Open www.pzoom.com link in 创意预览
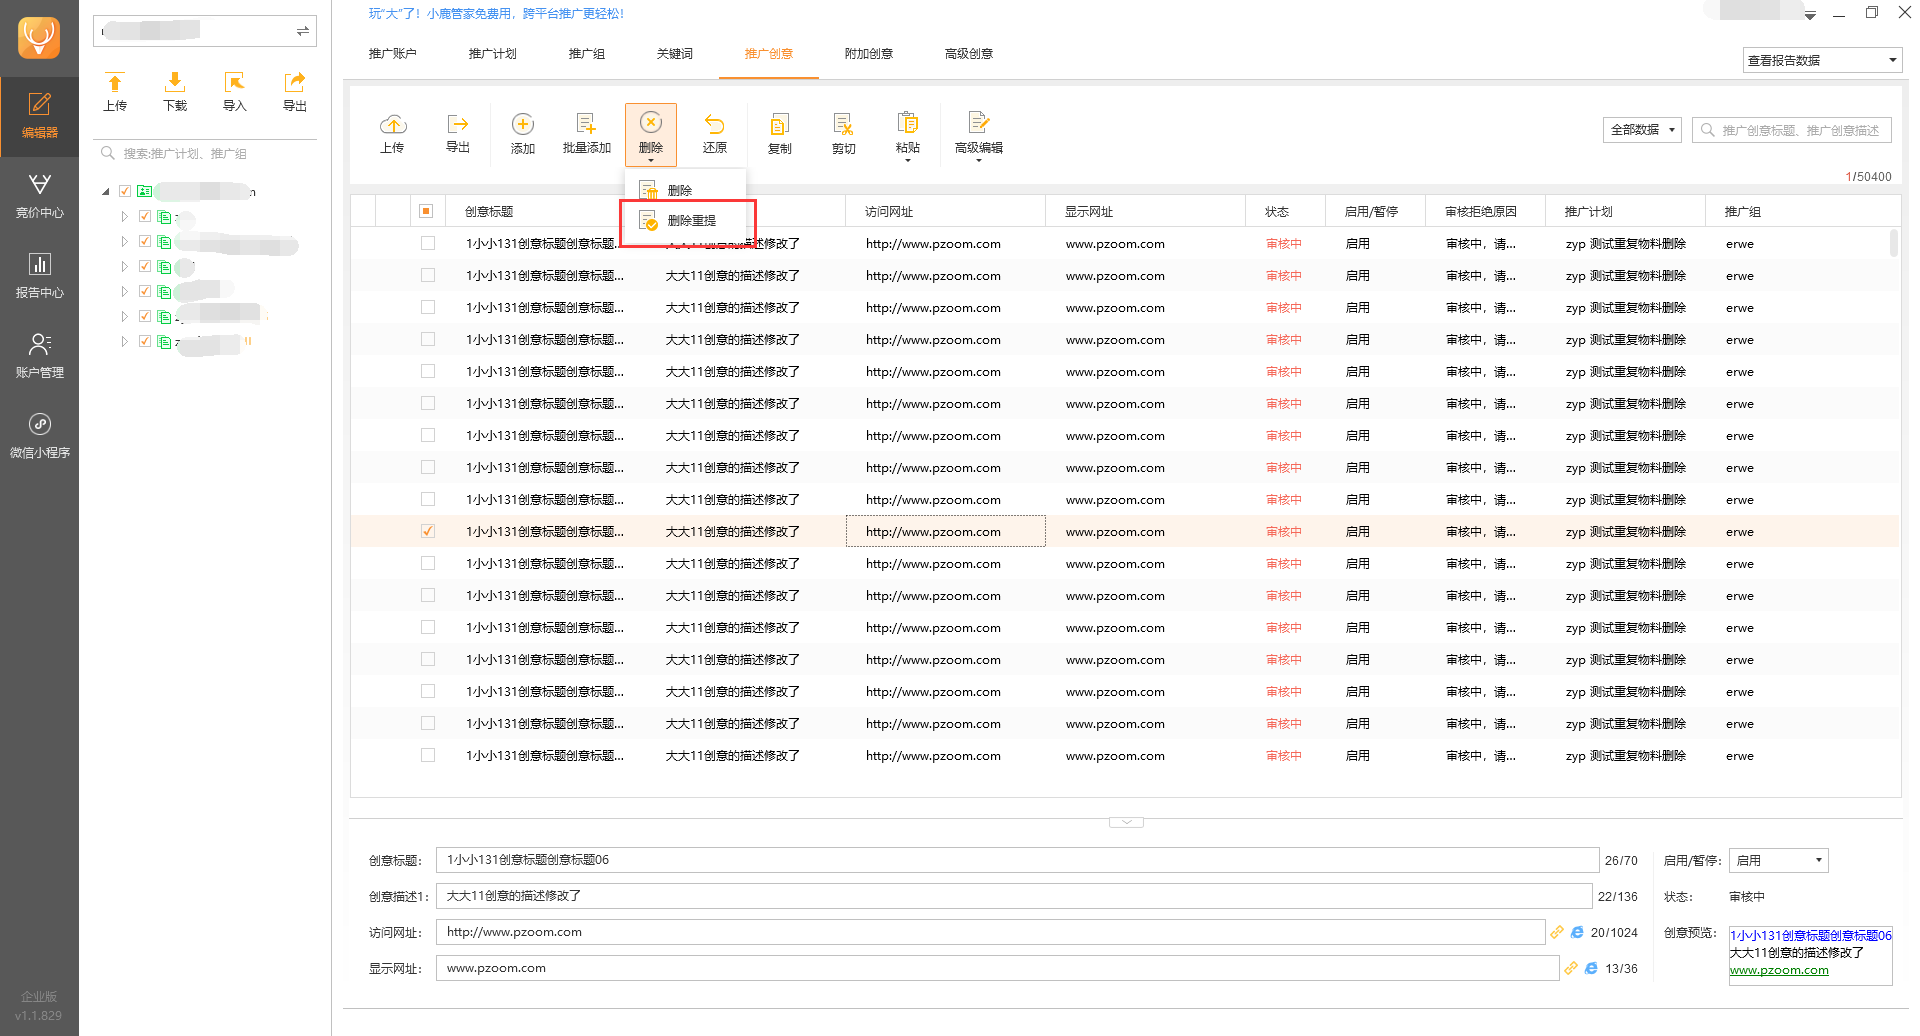Screen dimensions: 1920x1036 point(1779,970)
